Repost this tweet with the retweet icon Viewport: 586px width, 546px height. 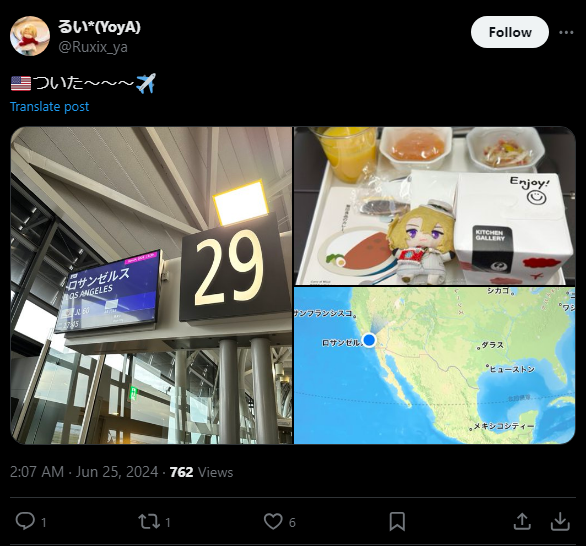[x=149, y=521]
